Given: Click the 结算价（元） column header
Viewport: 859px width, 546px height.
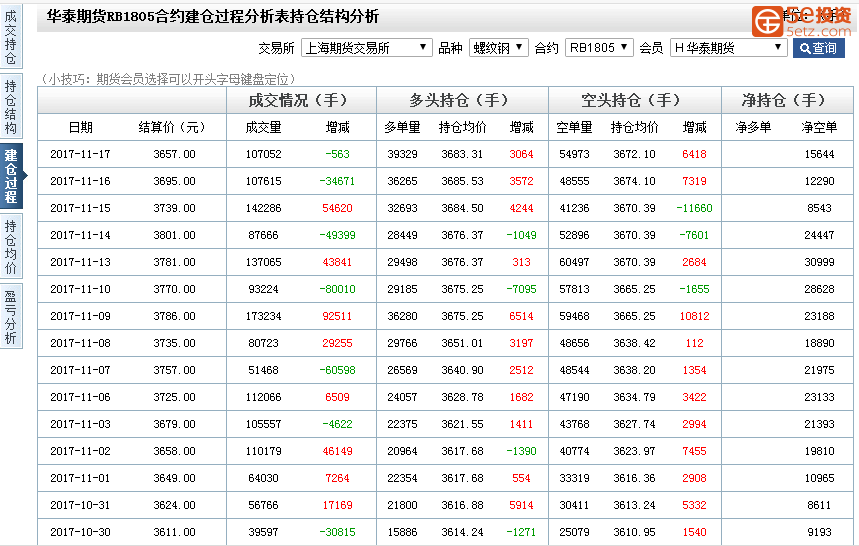Looking at the screenshot, I should (x=171, y=128).
